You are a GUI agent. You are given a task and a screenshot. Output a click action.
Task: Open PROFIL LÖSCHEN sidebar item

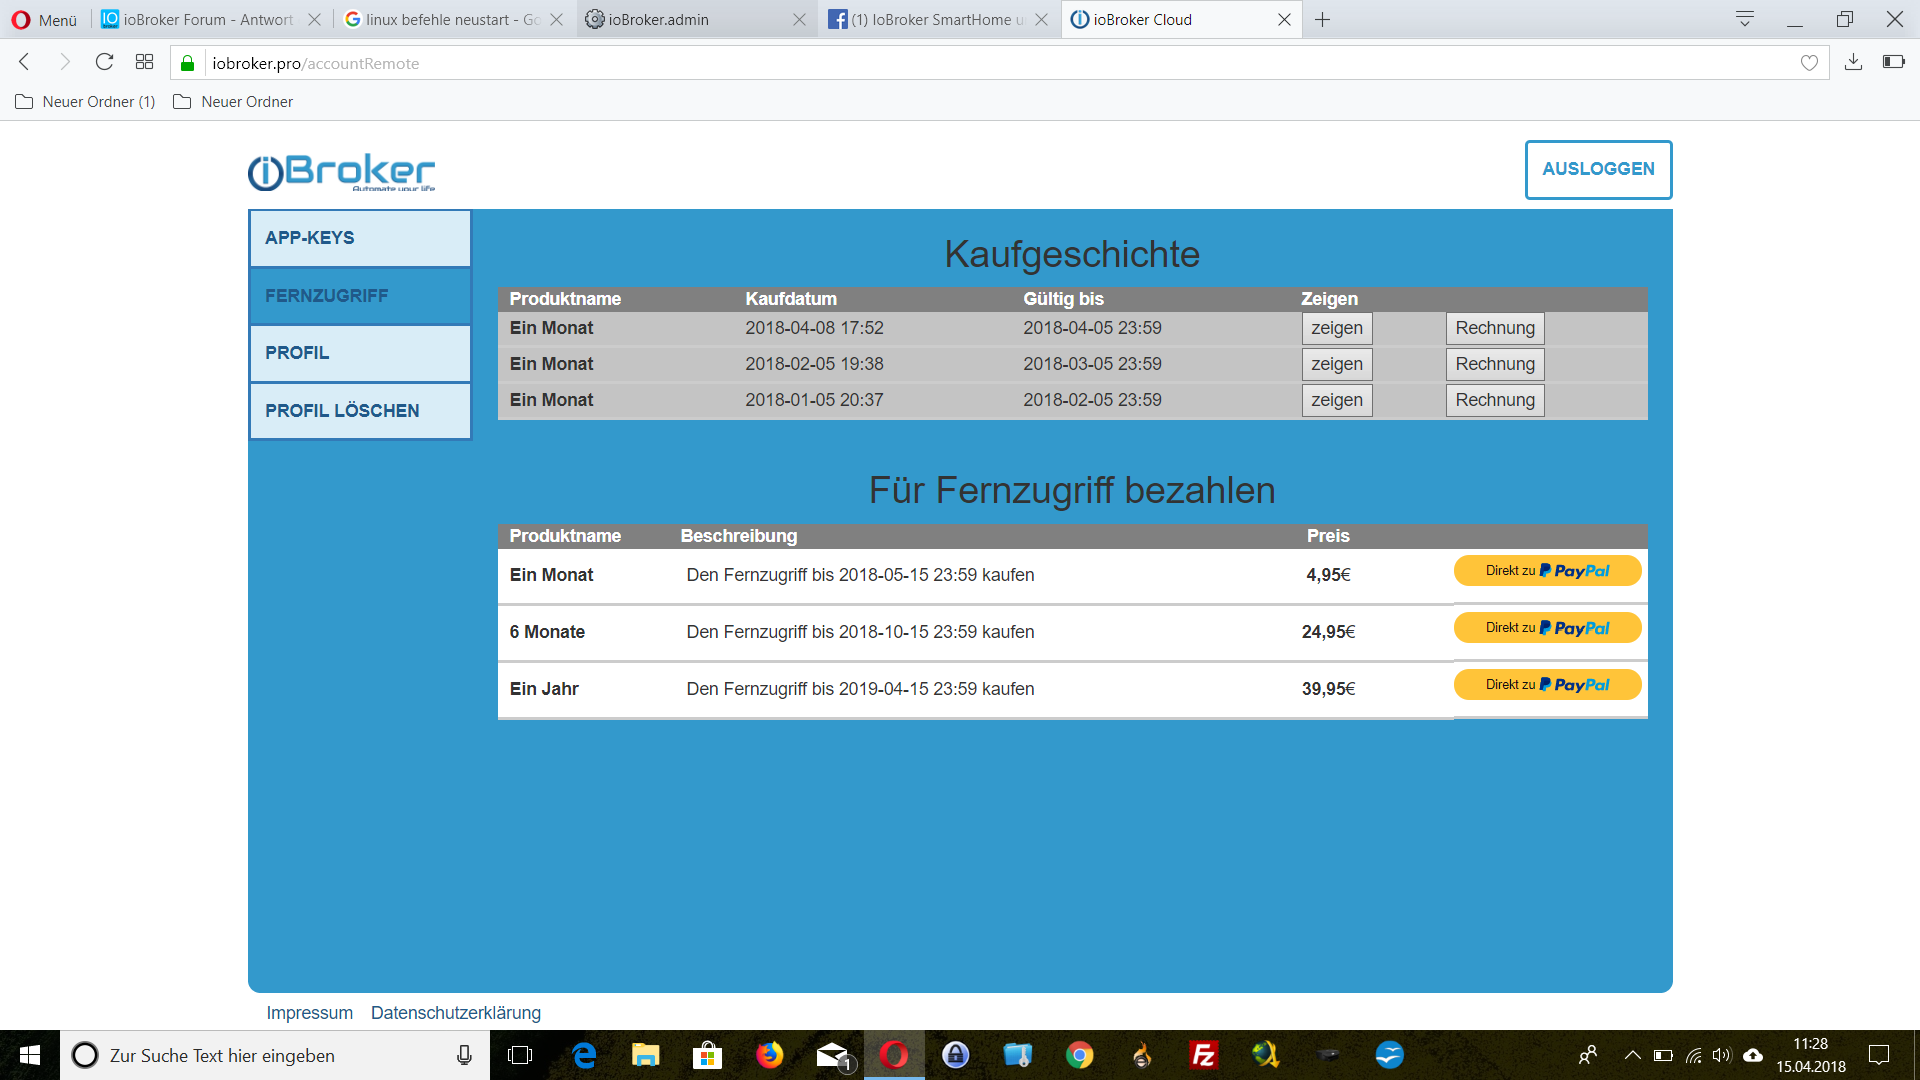pyautogui.click(x=360, y=411)
